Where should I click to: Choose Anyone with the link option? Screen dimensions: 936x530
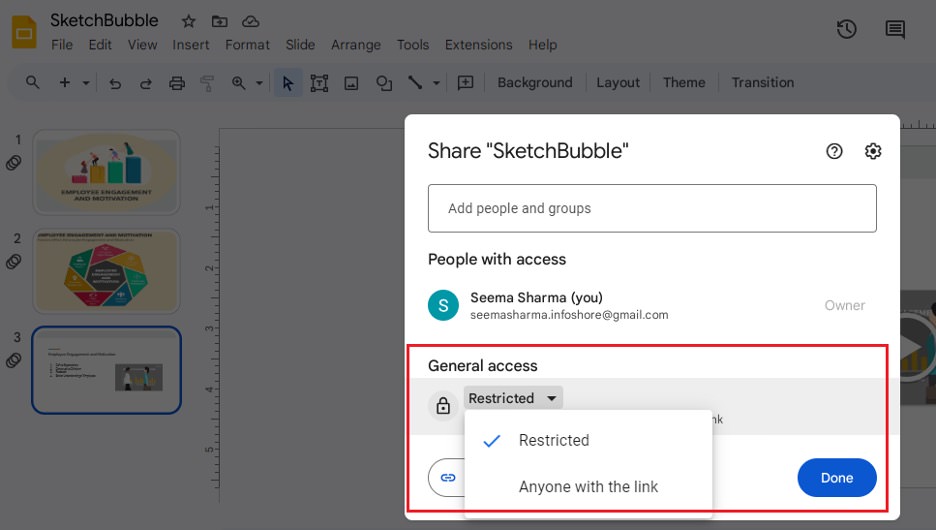click(x=588, y=487)
